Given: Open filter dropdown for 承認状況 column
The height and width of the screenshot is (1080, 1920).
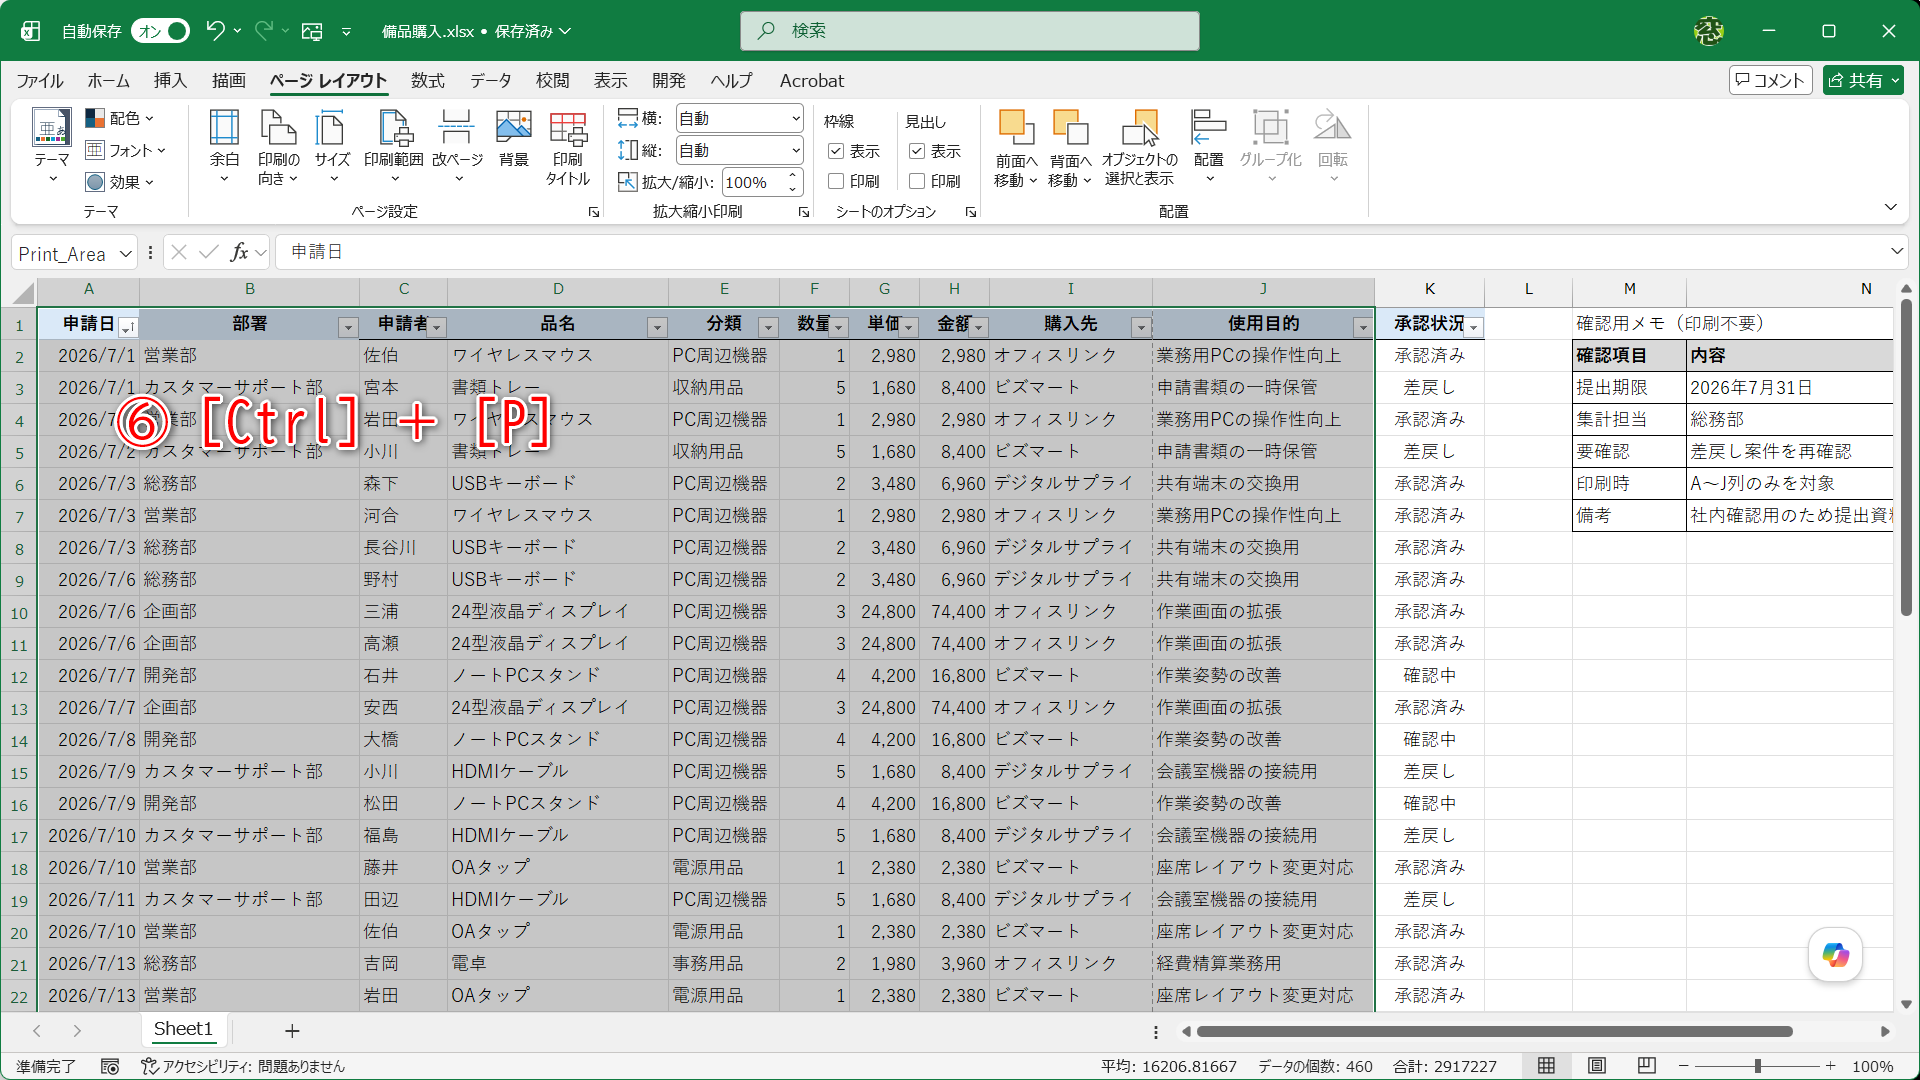Looking at the screenshot, I should (1473, 327).
